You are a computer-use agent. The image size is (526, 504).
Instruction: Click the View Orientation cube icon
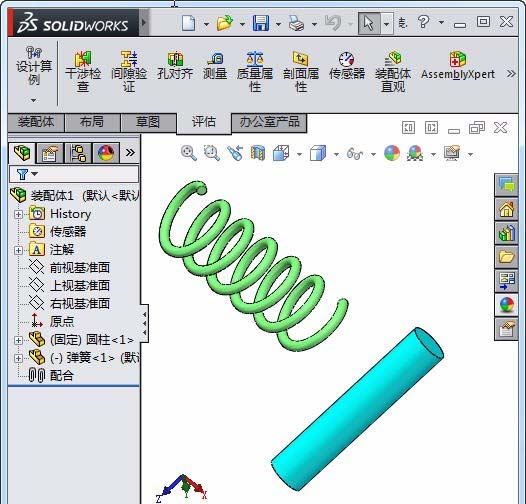click(281, 153)
